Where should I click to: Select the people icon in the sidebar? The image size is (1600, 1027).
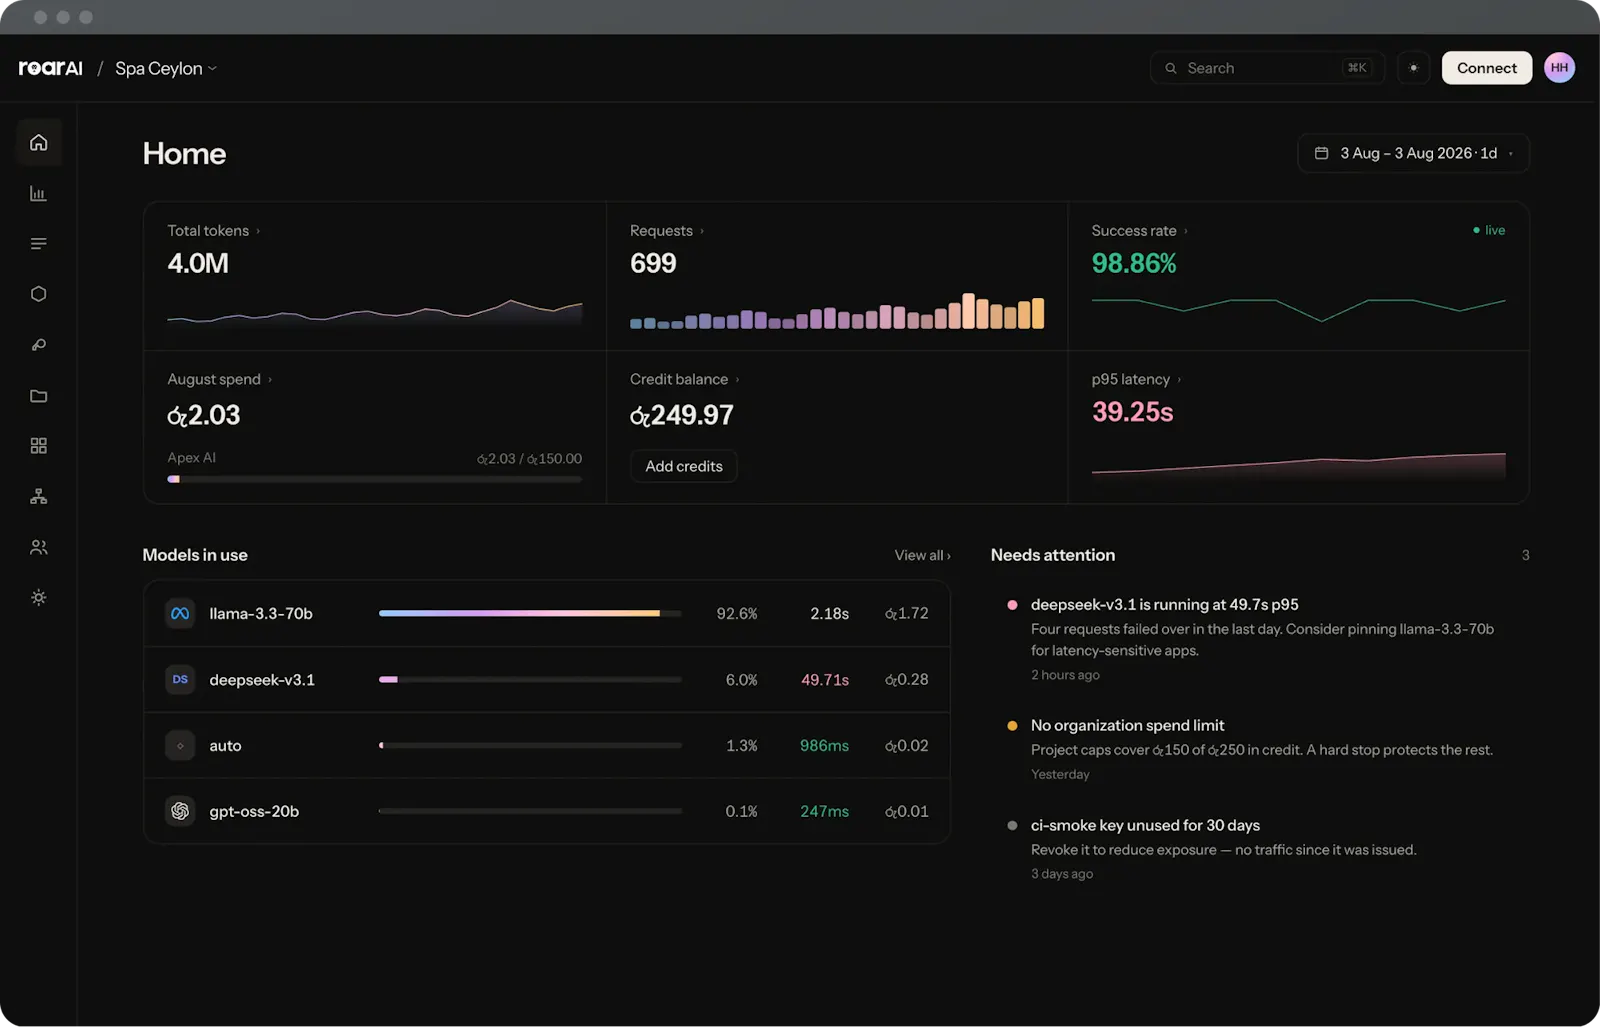tap(39, 547)
